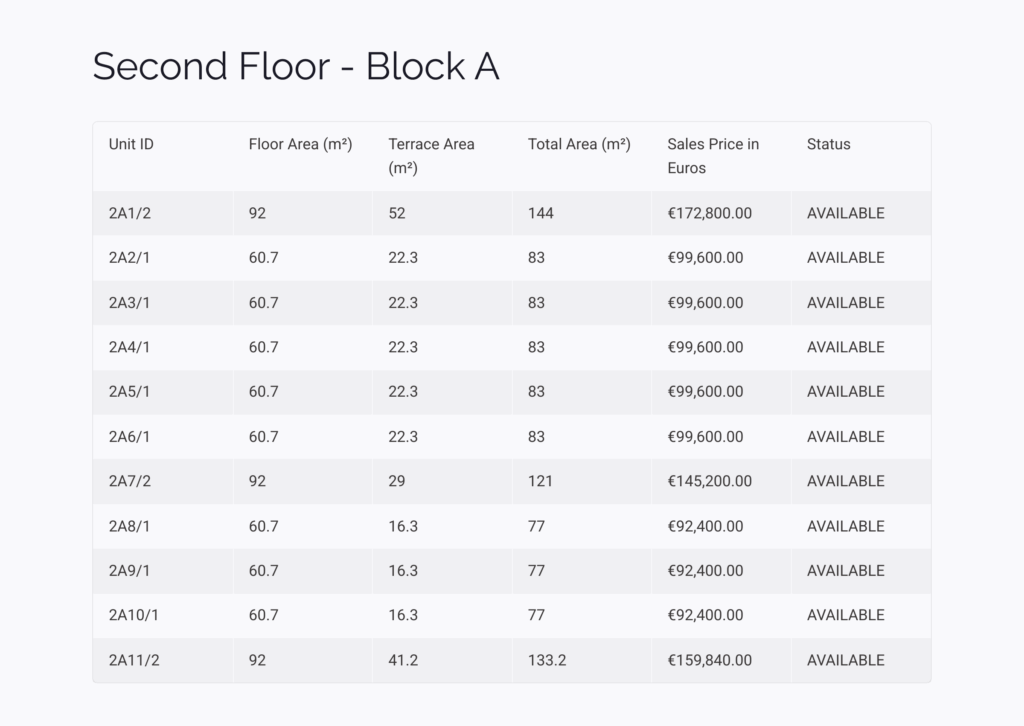Screen dimensions: 1024x726
Task: Select the 41.2 terrace area value
Action: [403, 660]
